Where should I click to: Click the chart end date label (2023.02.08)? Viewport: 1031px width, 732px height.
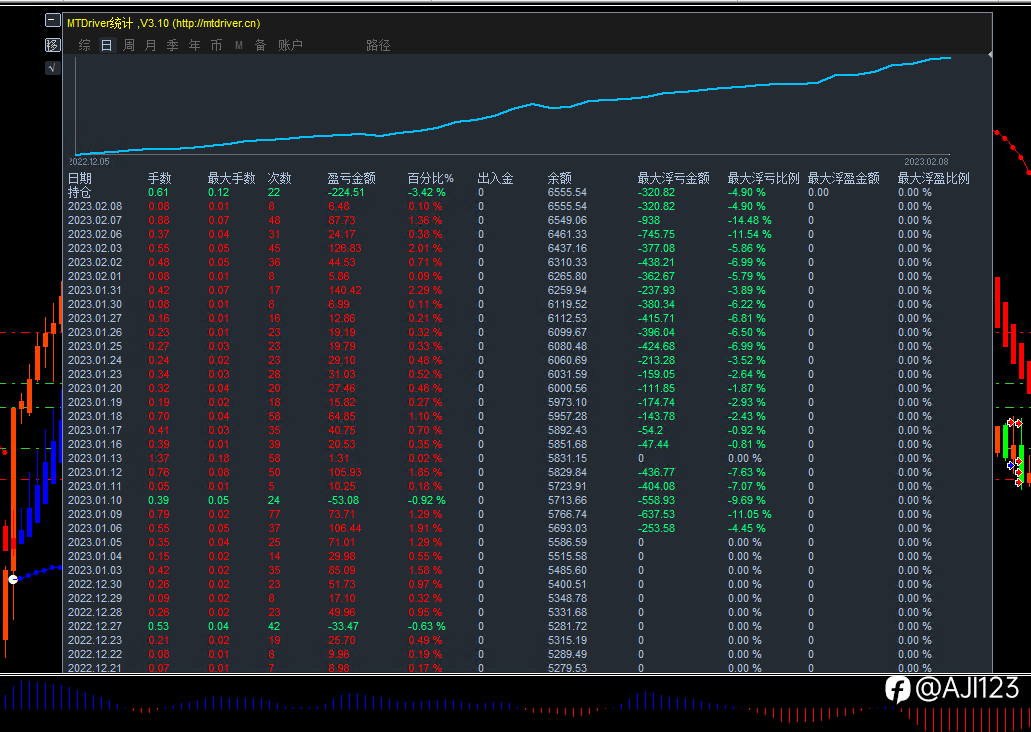[926, 162]
